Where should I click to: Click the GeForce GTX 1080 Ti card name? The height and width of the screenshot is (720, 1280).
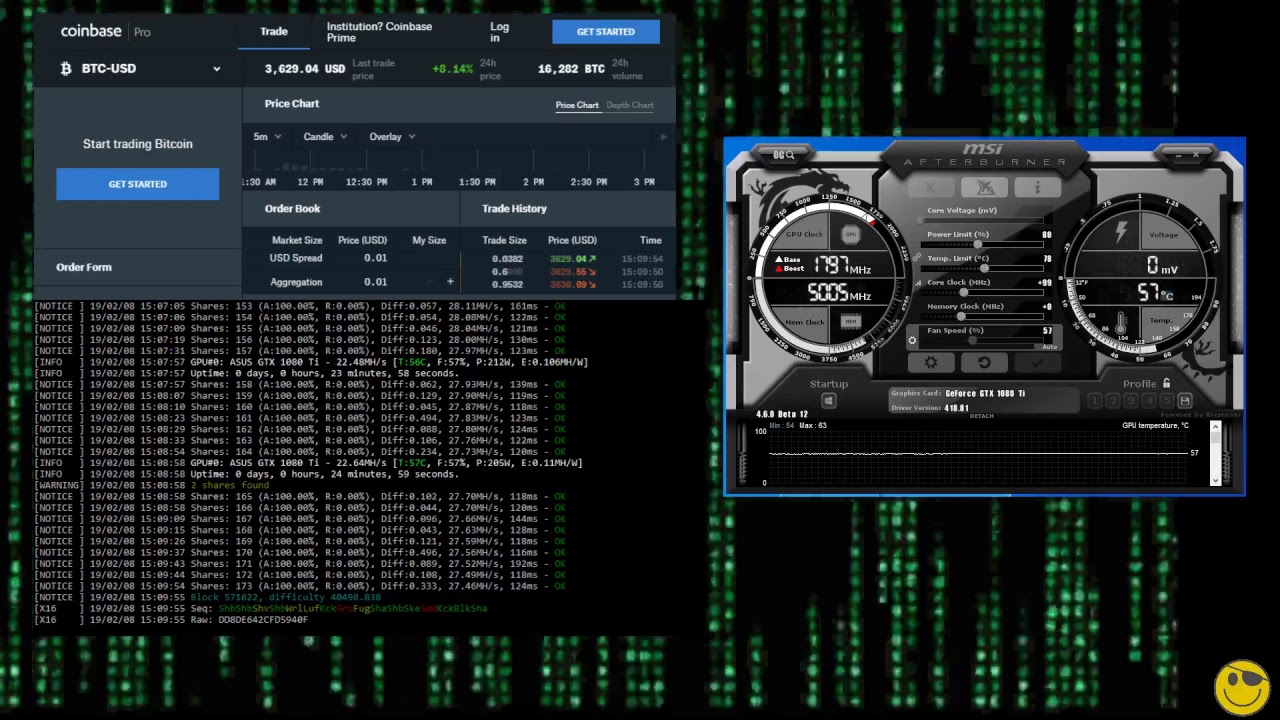point(985,393)
